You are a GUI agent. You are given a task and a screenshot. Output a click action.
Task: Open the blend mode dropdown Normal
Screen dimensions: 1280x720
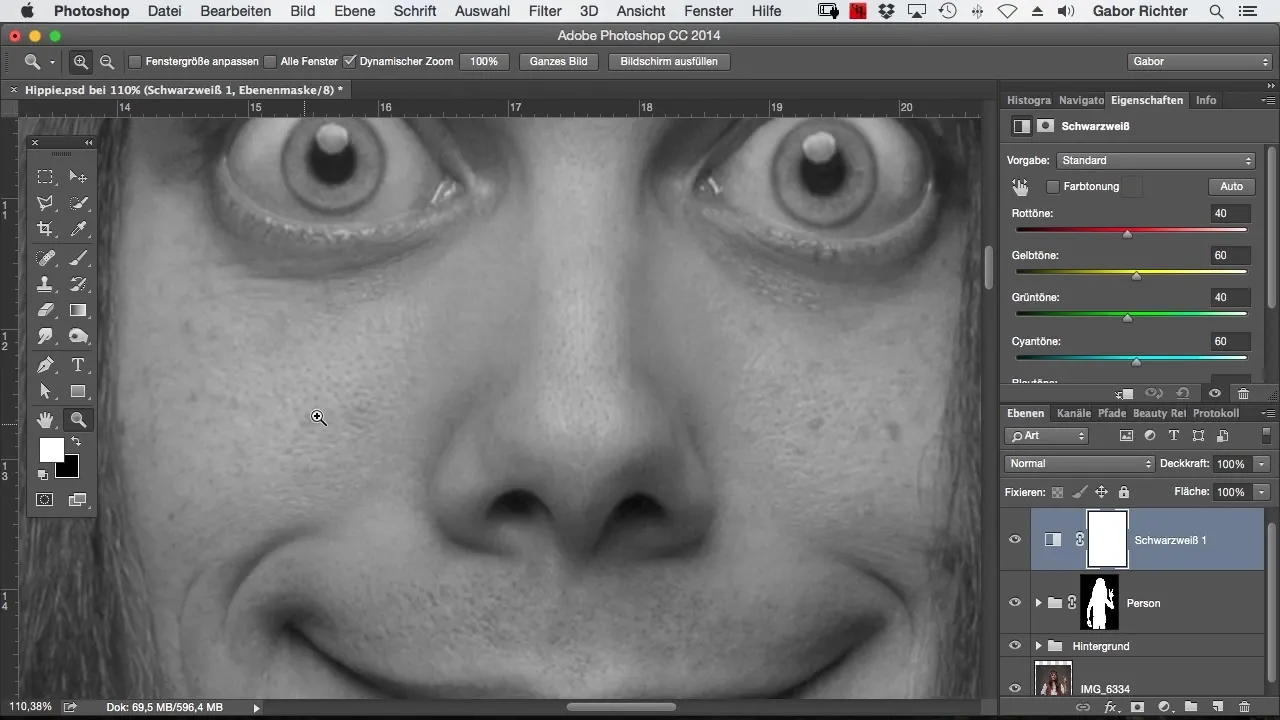click(x=1079, y=464)
